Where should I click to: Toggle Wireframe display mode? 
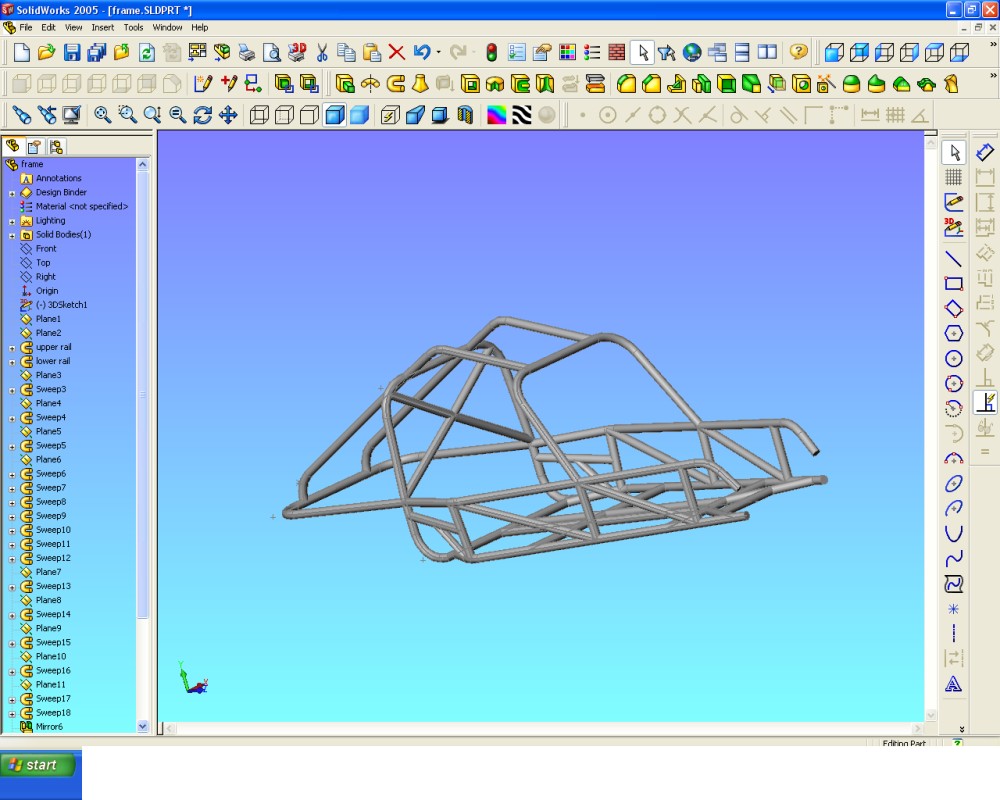pos(259,115)
